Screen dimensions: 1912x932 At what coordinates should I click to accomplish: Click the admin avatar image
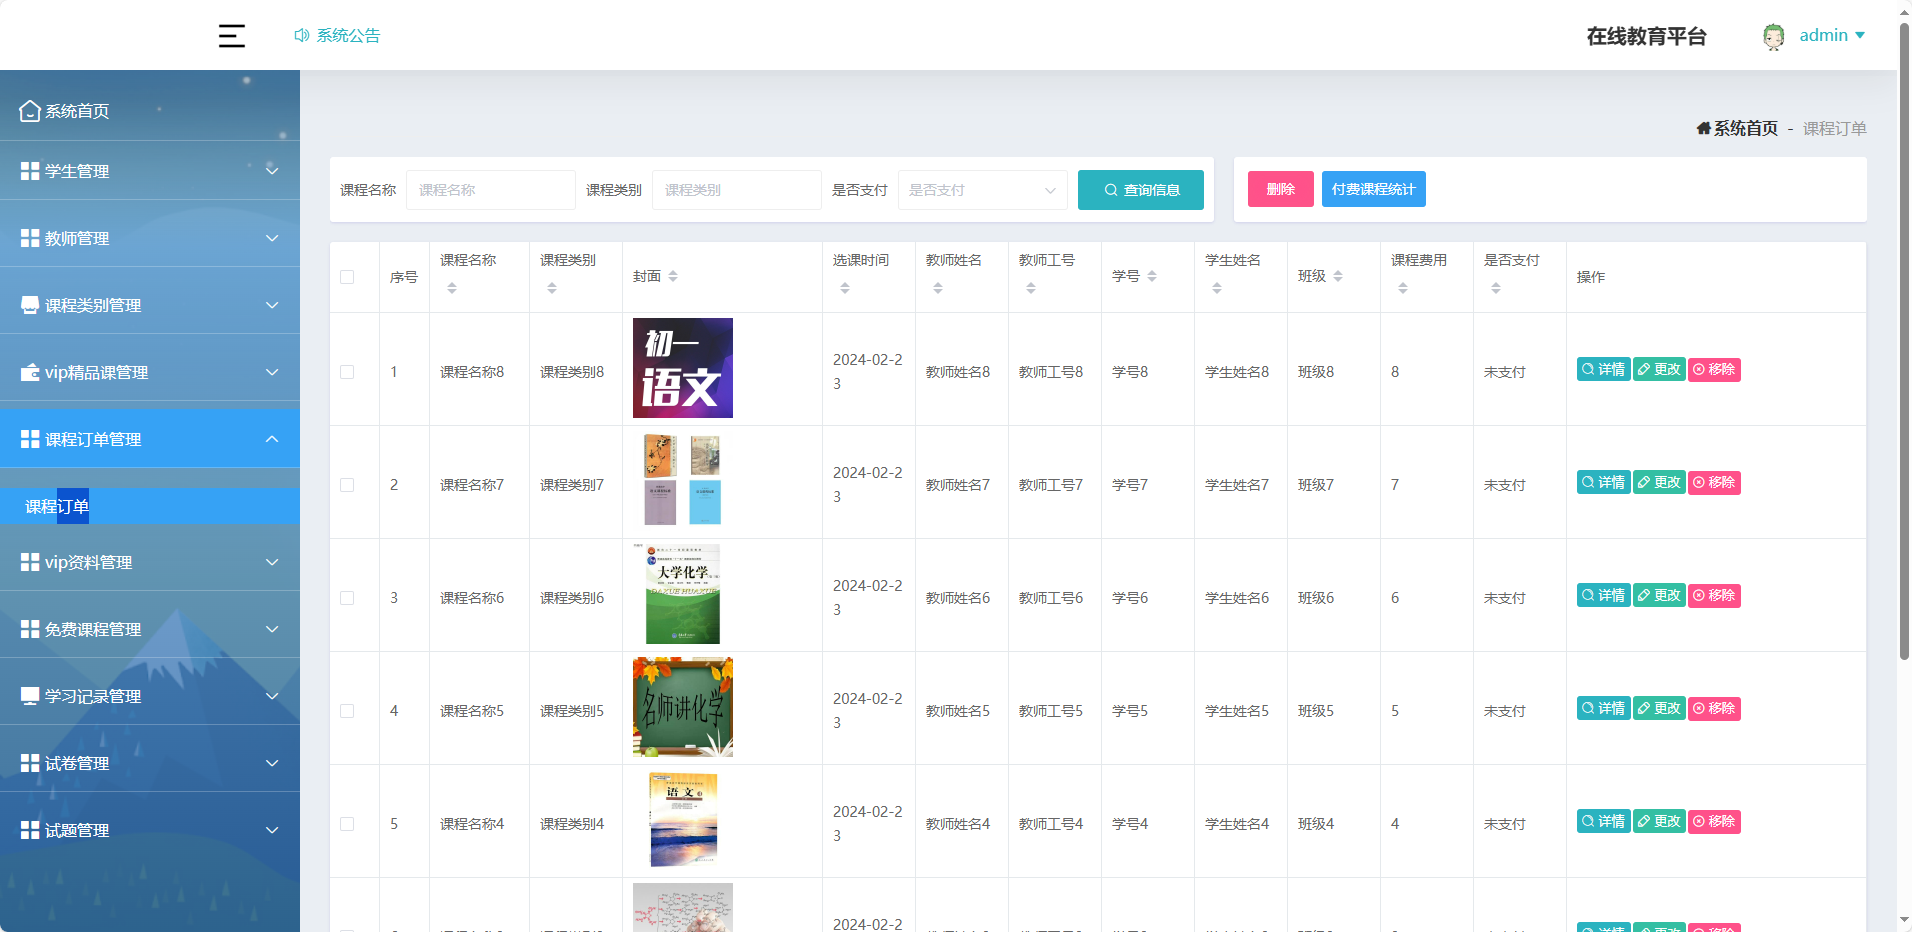[1773, 36]
